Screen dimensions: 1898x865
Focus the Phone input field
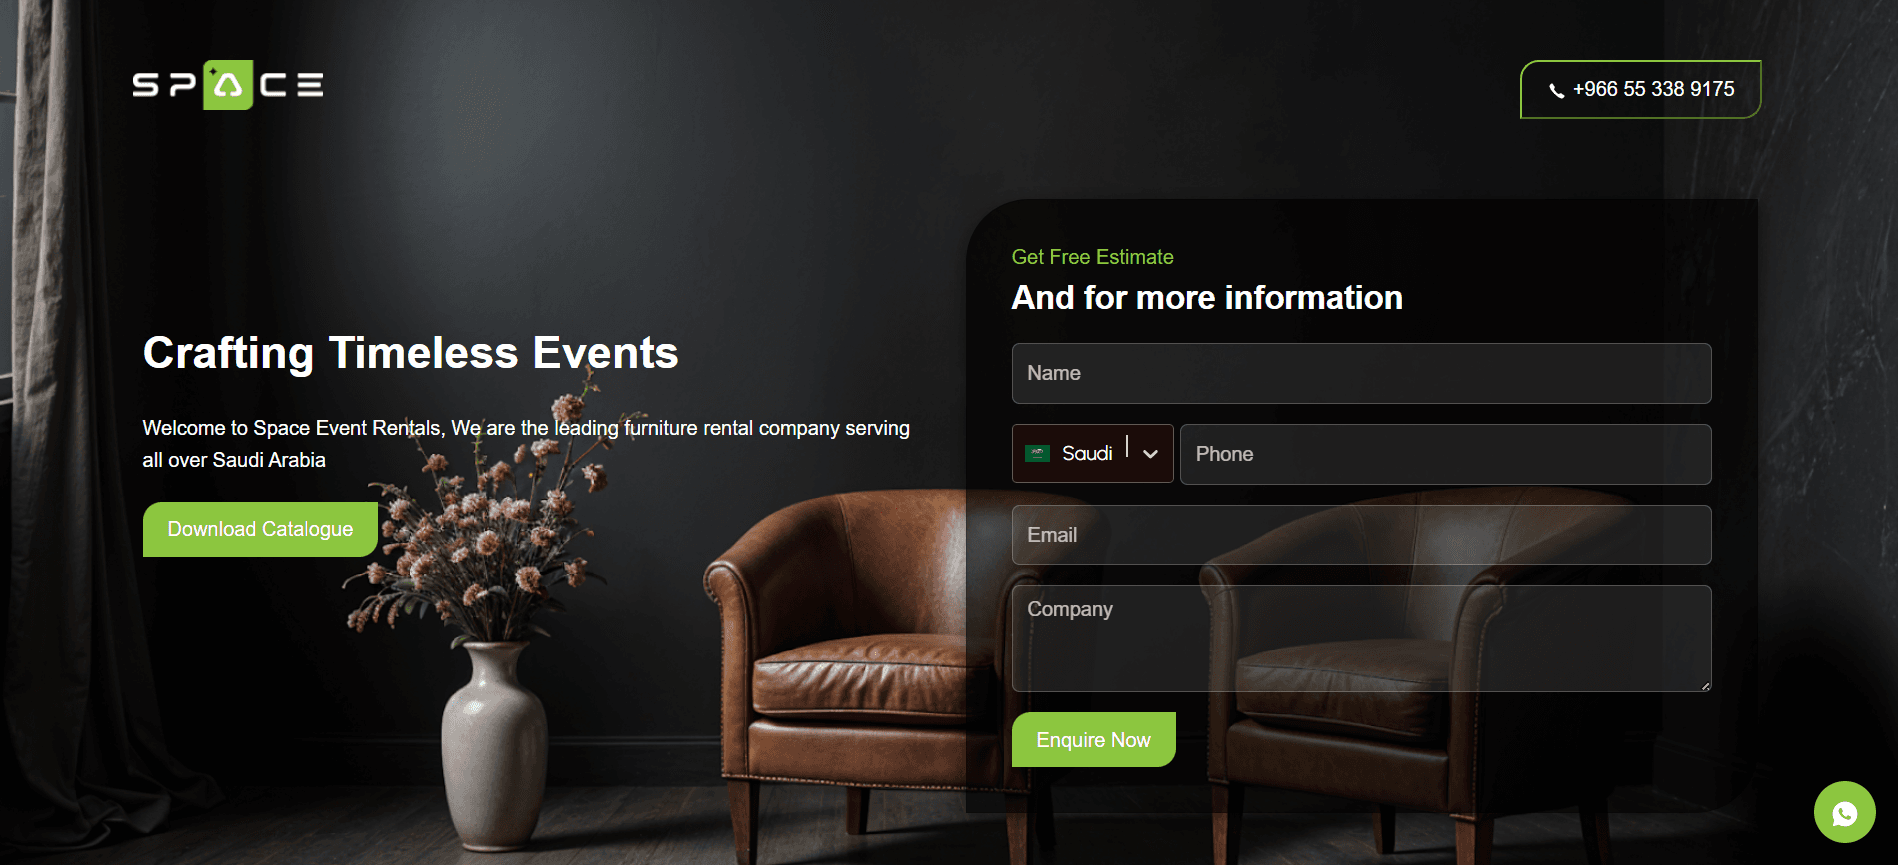[x=1445, y=454]
